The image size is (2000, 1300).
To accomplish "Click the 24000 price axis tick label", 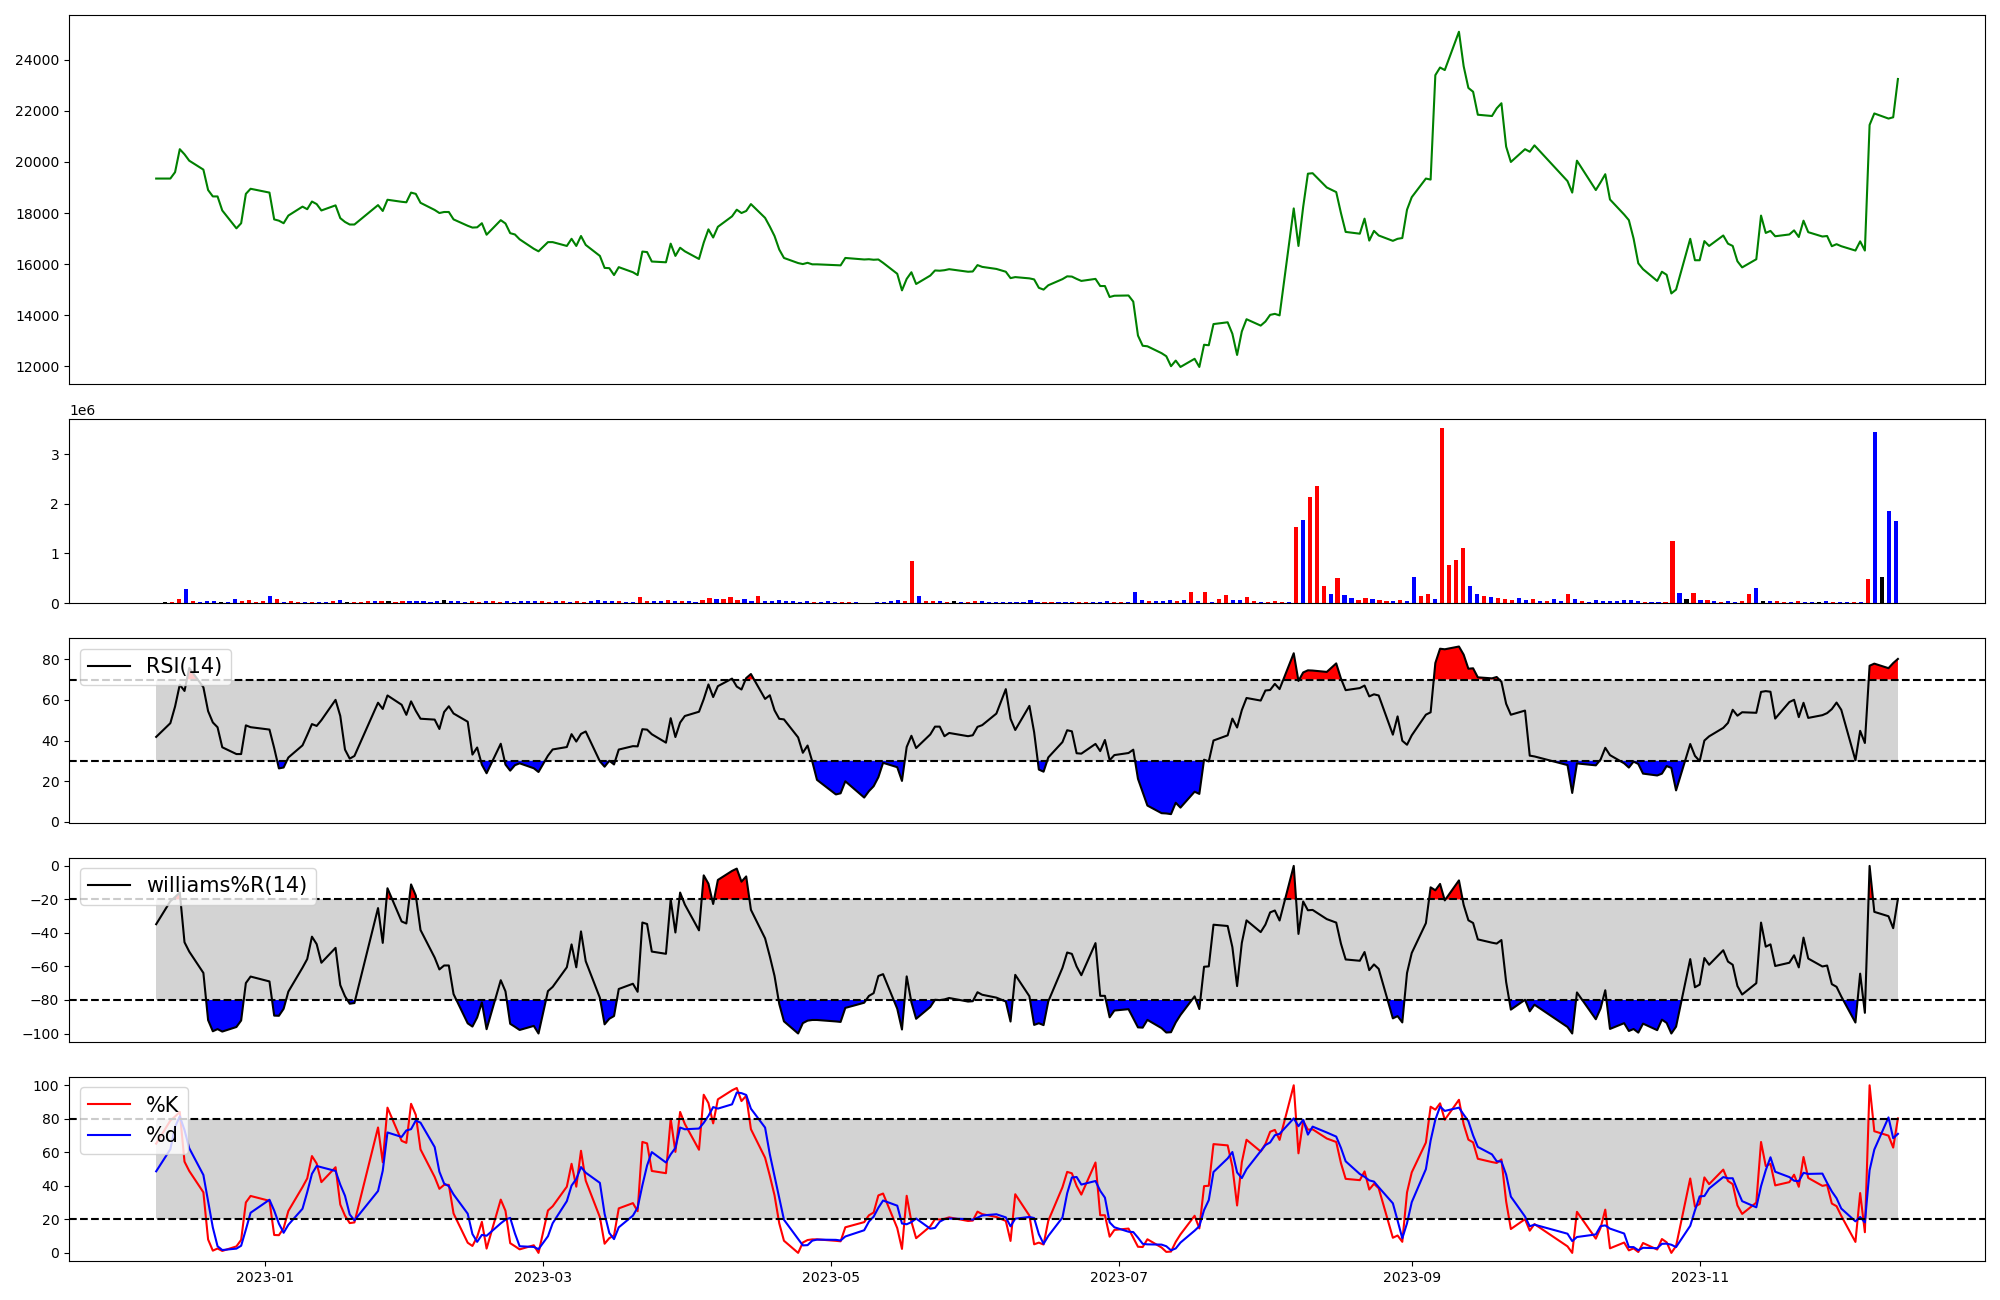I will [x=37, y=61].
